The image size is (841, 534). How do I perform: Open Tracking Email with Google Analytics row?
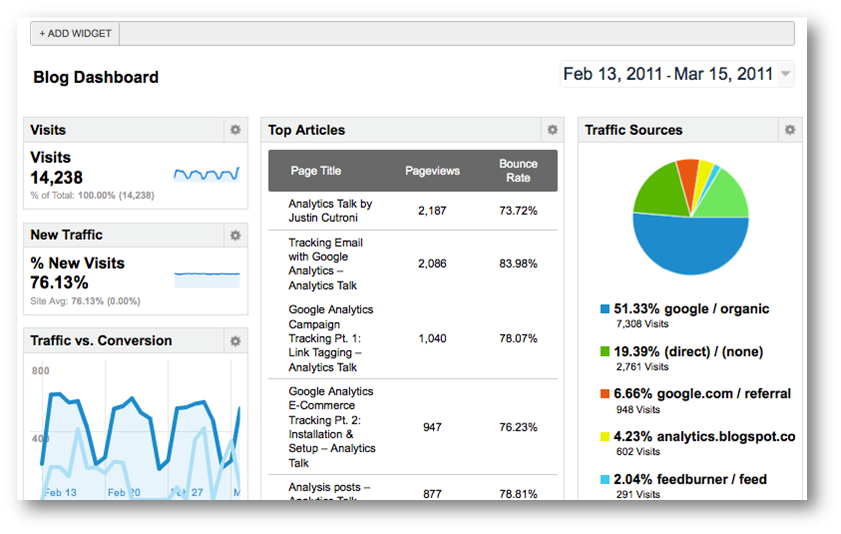(326, 264)
